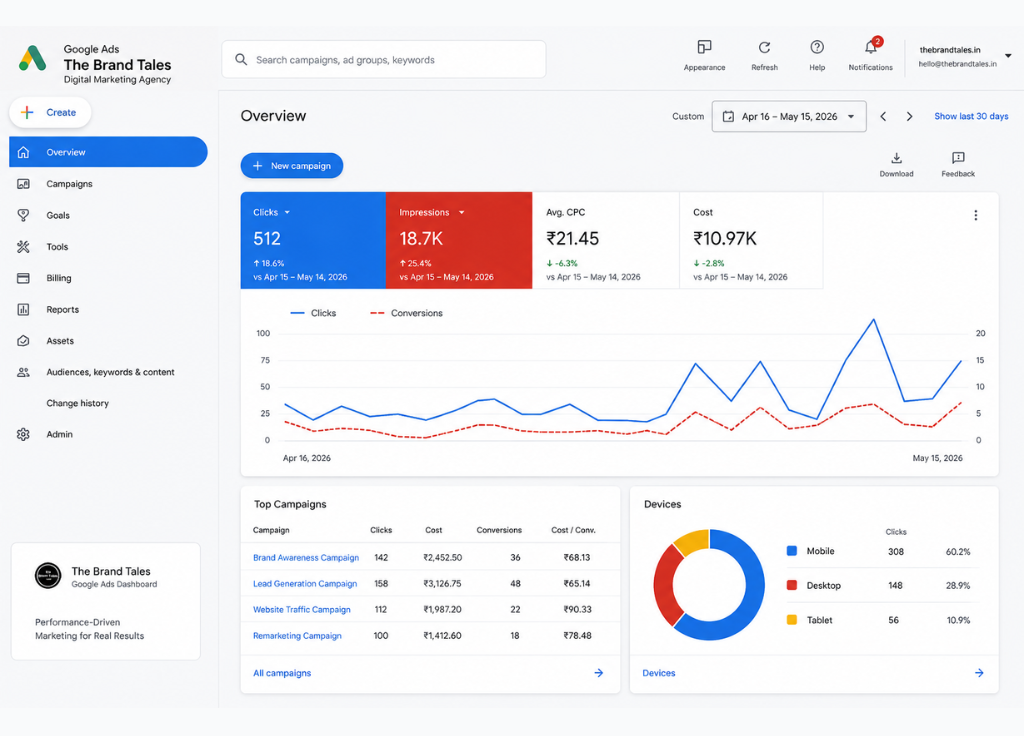1024x736 pixels.
Task: Click the red Desktop legend swatch
Action: tap(792, 585)
